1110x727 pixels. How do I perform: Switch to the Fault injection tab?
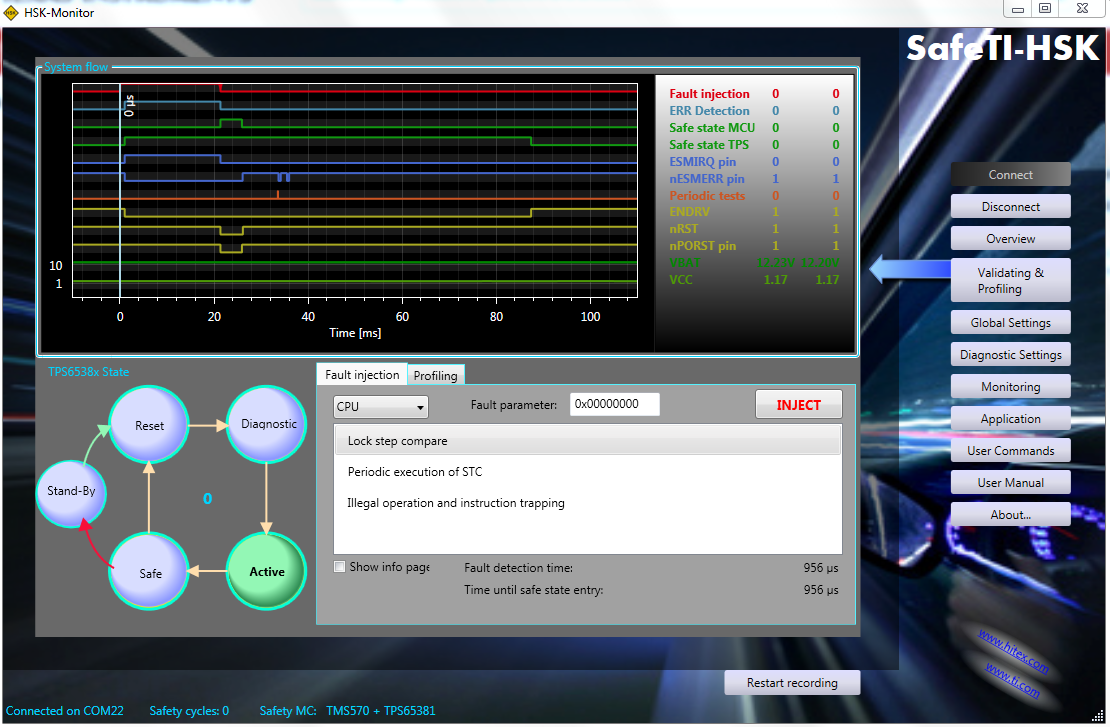point(362,374)
